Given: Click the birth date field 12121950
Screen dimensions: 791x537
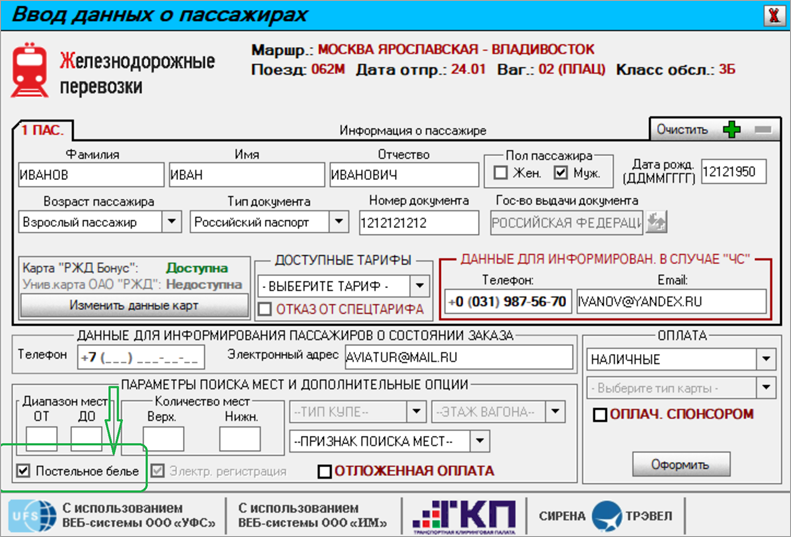Looking at the screenshot, I should [x=733, y=172].
